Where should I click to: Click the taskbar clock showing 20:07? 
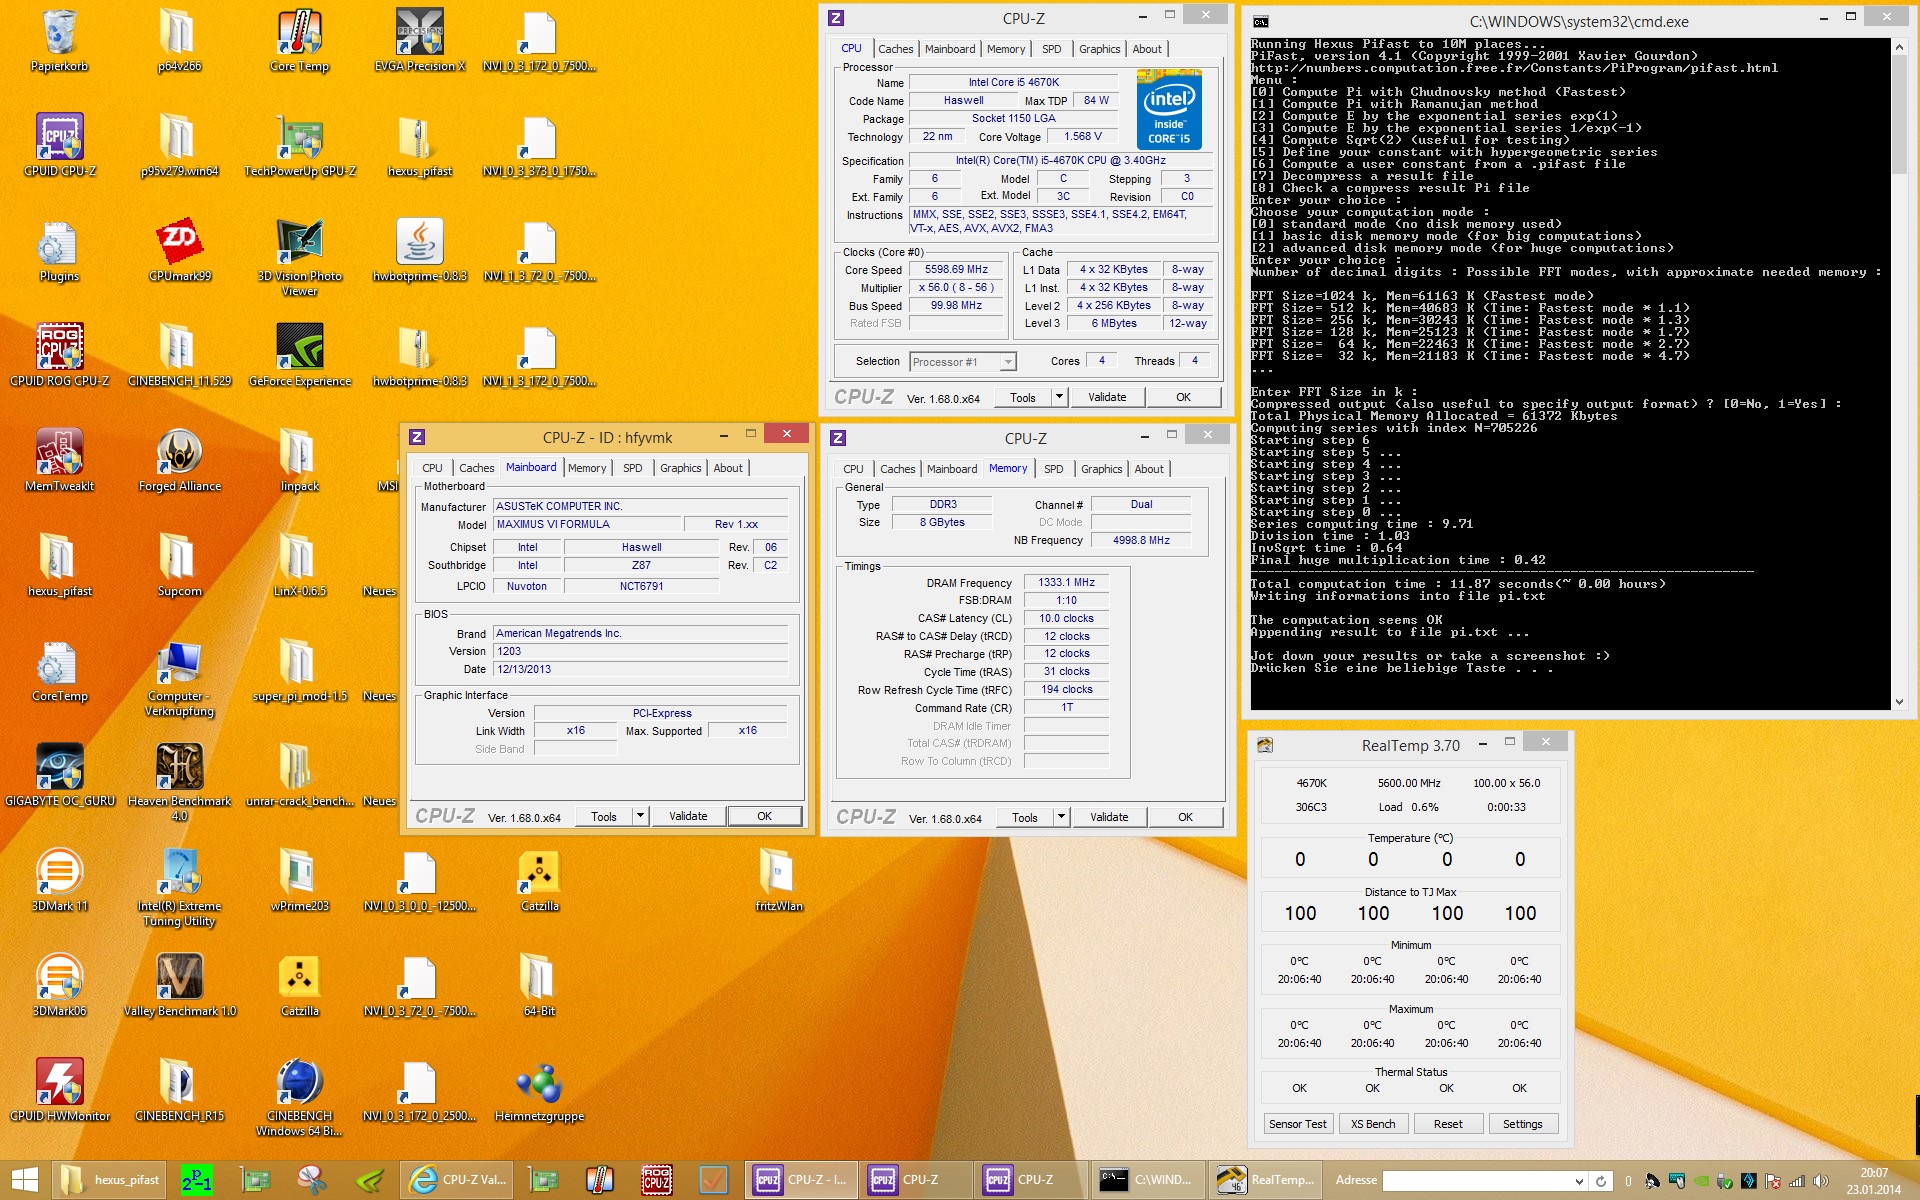[1873, 1181]
